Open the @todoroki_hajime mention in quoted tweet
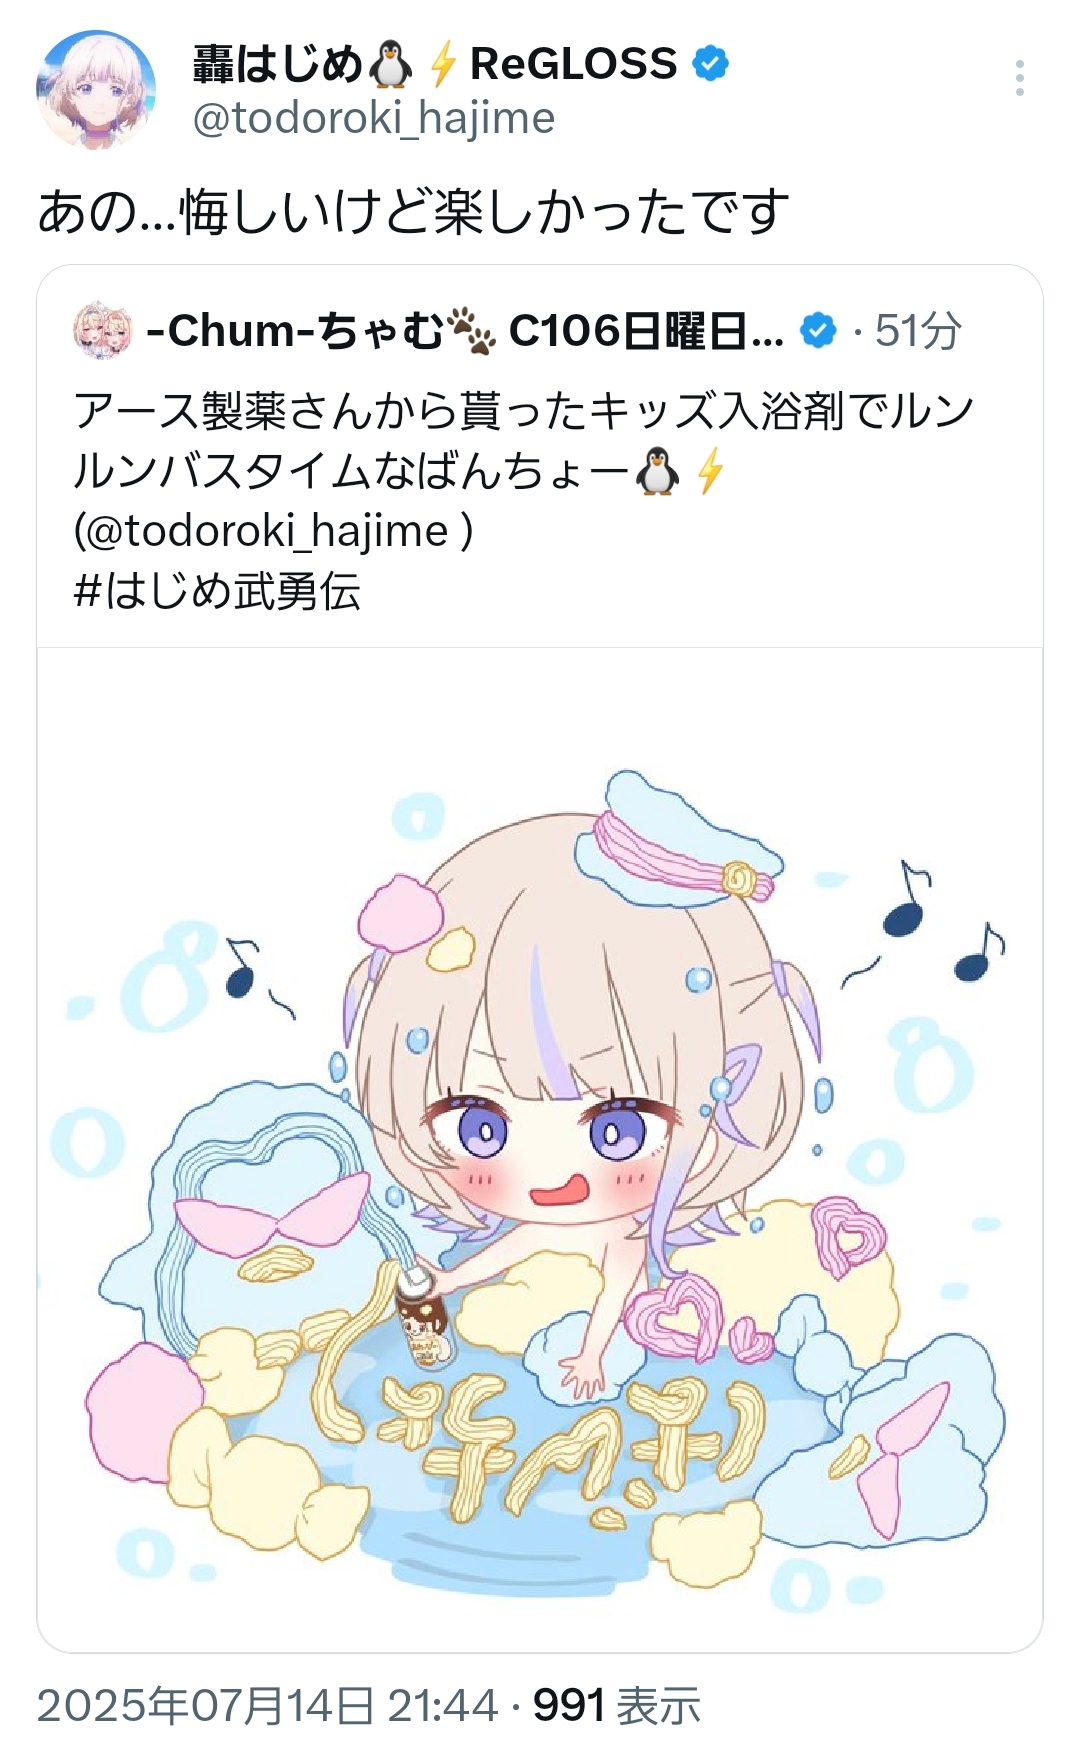1080x1745 pixels. (x=273, y=531)
